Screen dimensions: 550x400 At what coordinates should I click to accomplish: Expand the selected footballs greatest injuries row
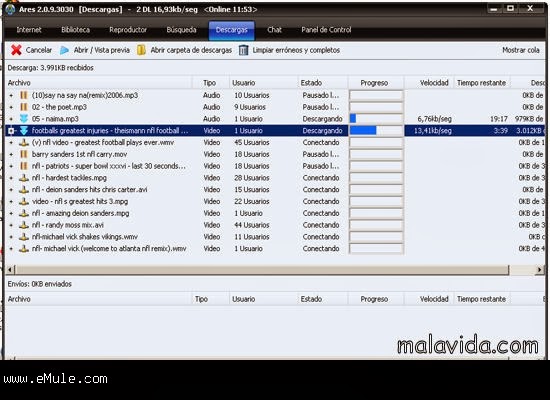(x=11, y=131)
